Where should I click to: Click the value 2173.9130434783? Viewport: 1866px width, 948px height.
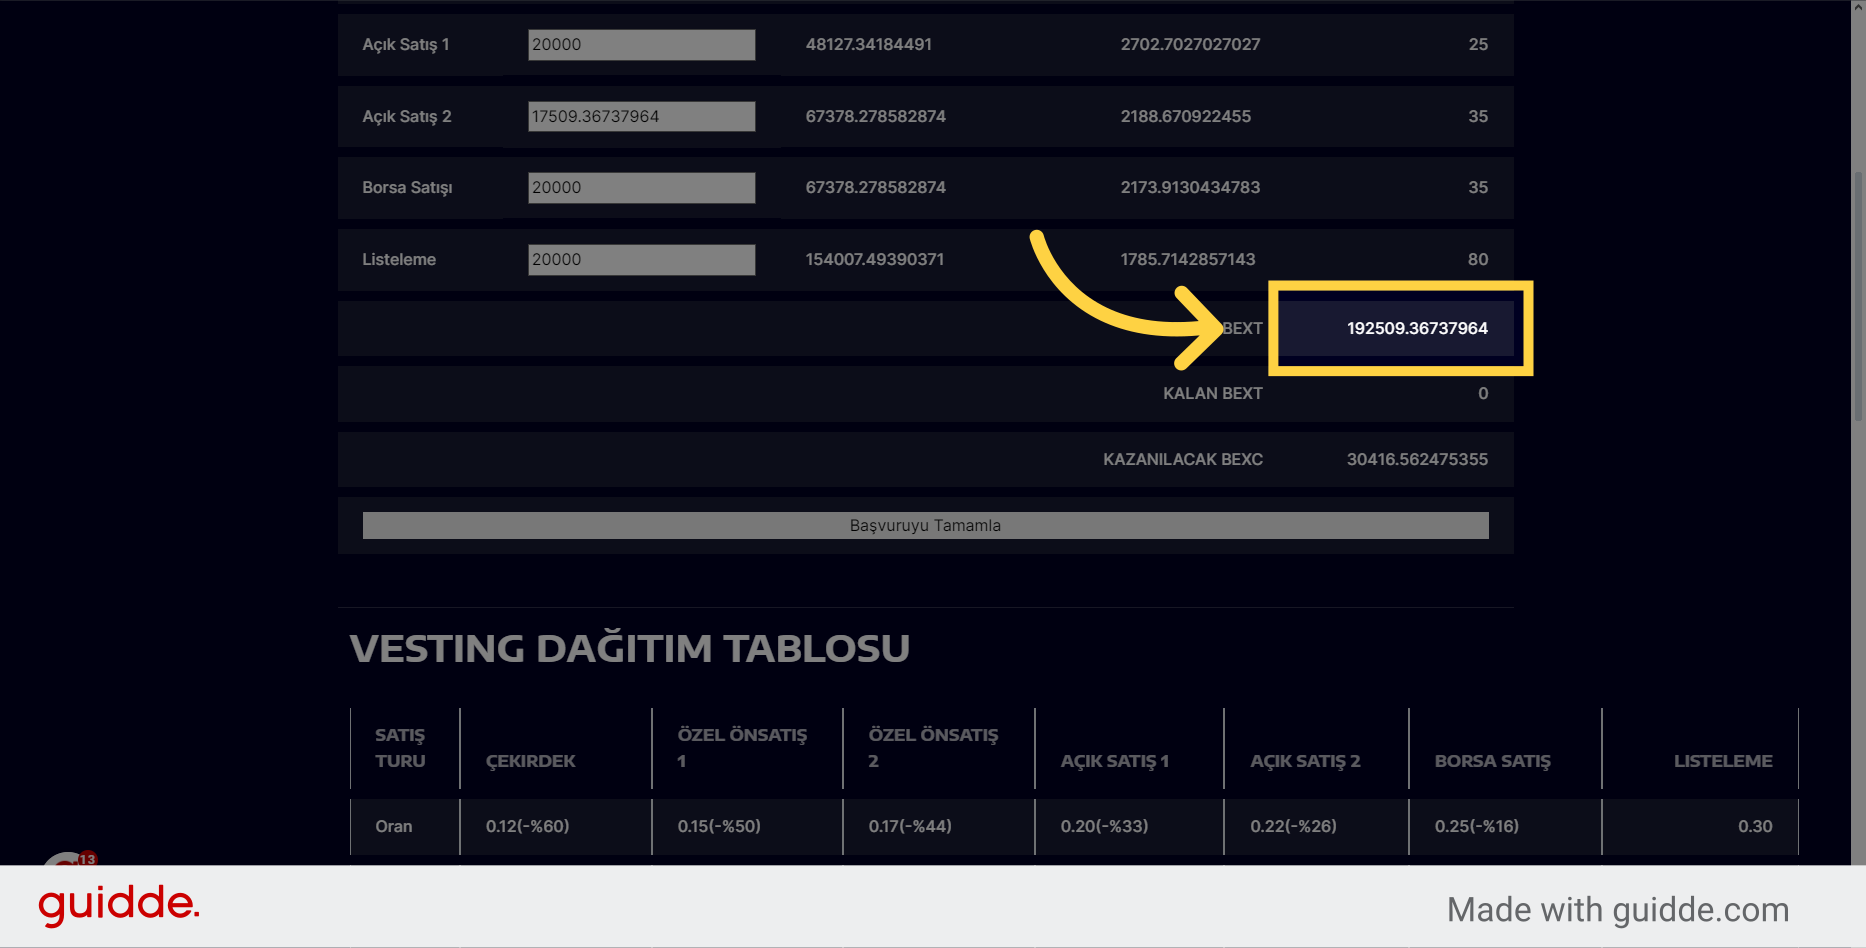(x=1190, y=188)
